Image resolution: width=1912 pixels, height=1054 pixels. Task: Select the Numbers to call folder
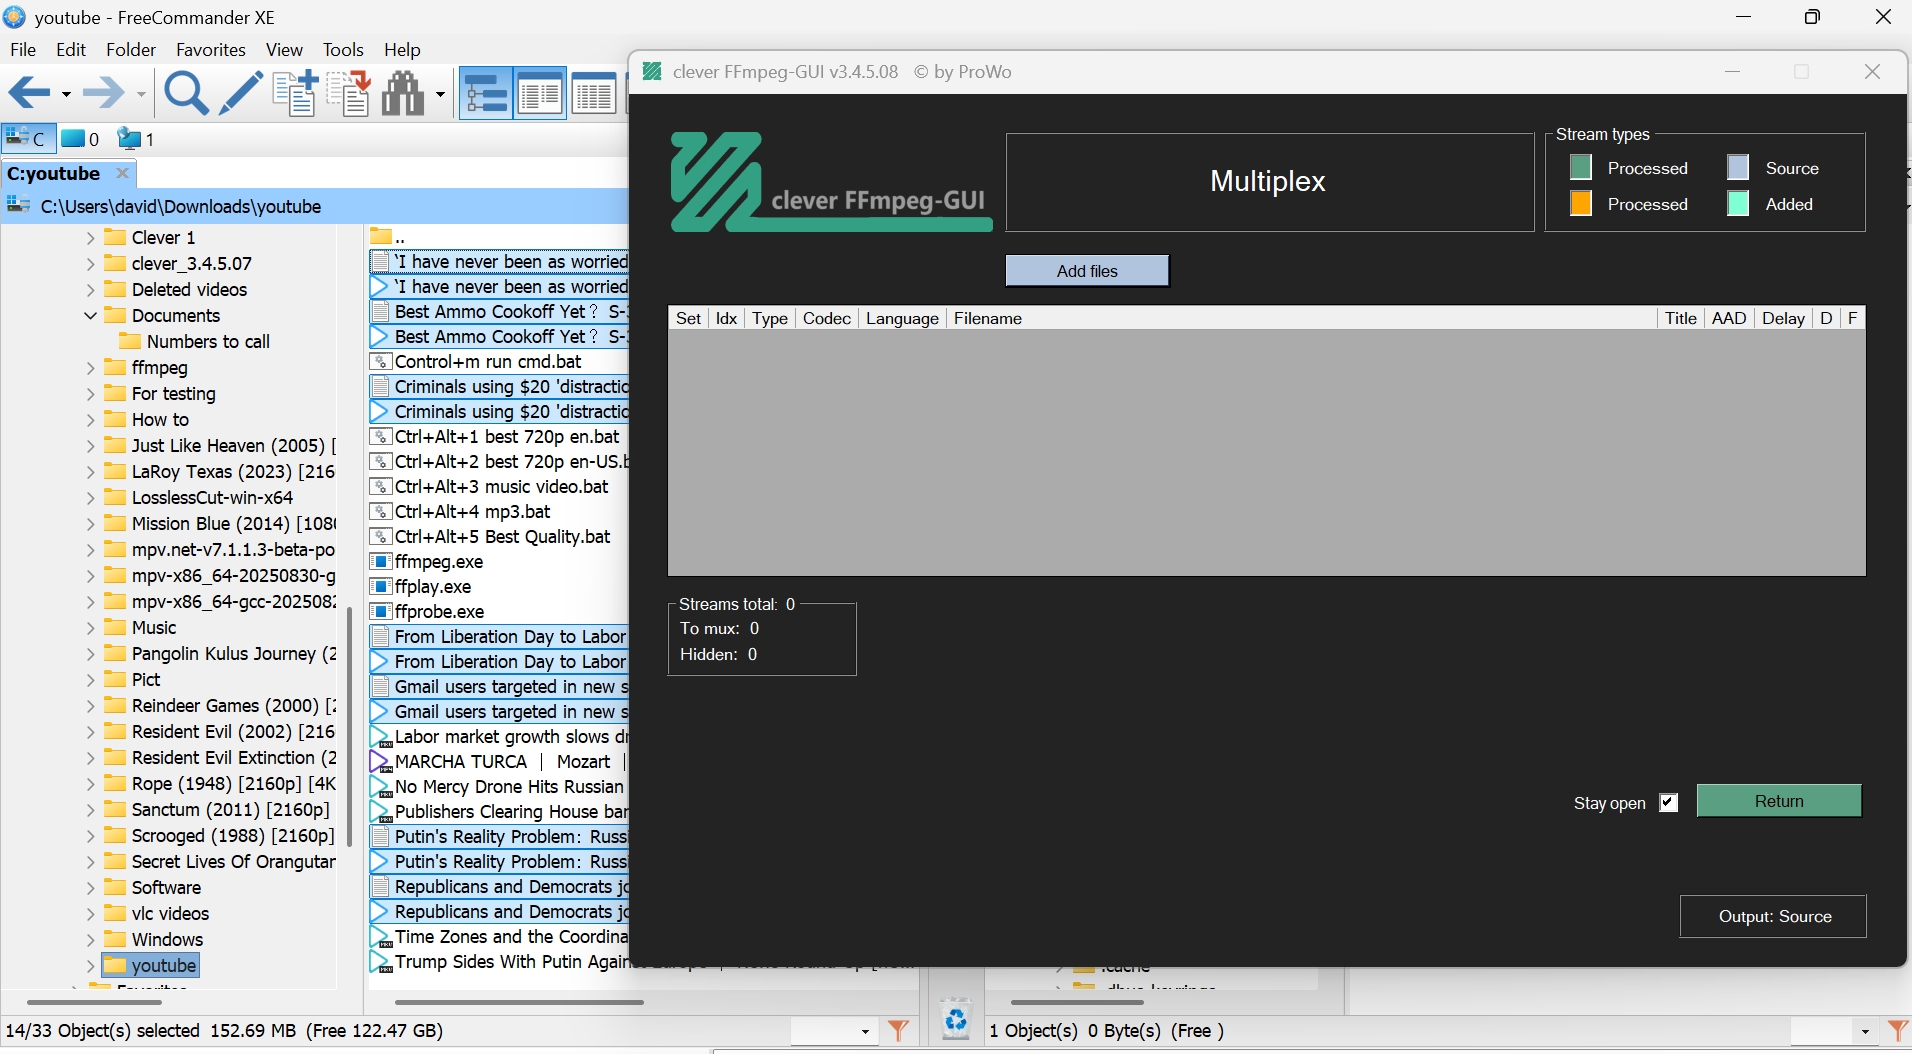click(x=208, y=341)
